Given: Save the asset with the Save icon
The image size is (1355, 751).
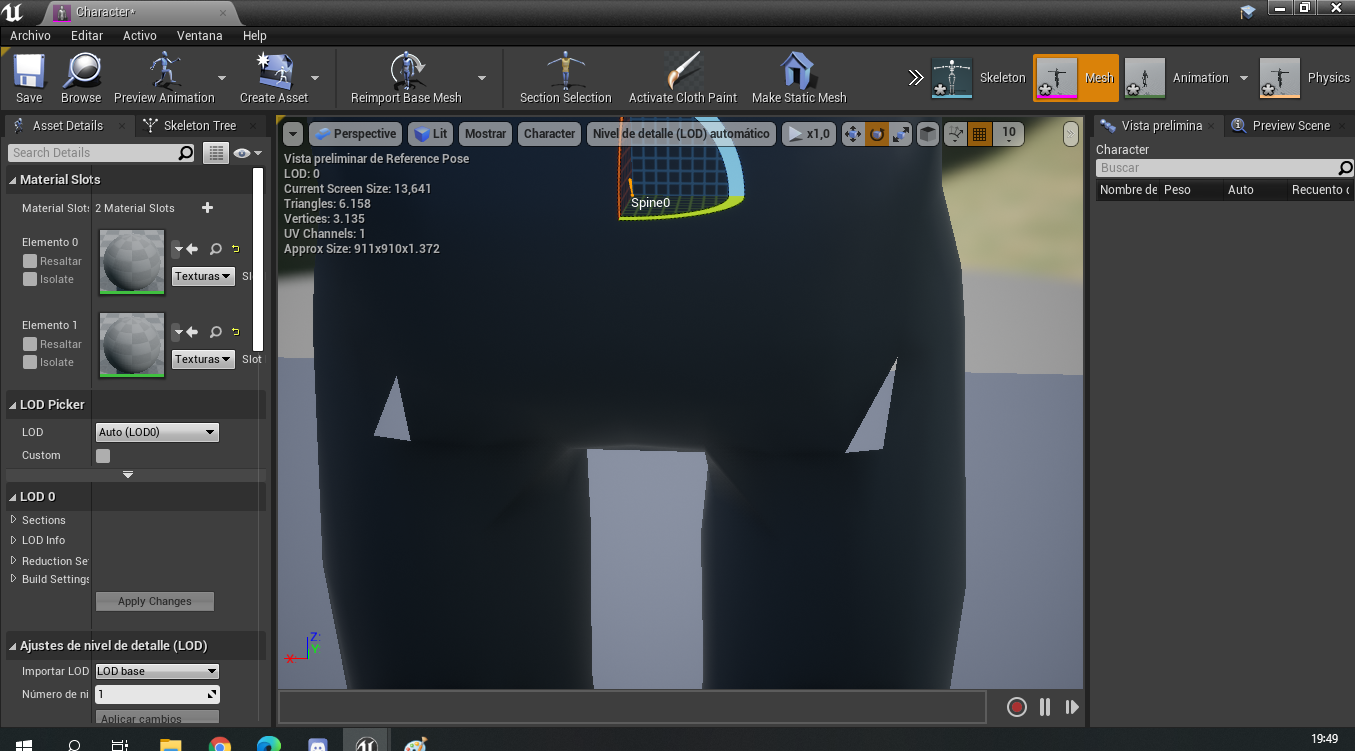Looking at the screenshot, I should [29, 78].
